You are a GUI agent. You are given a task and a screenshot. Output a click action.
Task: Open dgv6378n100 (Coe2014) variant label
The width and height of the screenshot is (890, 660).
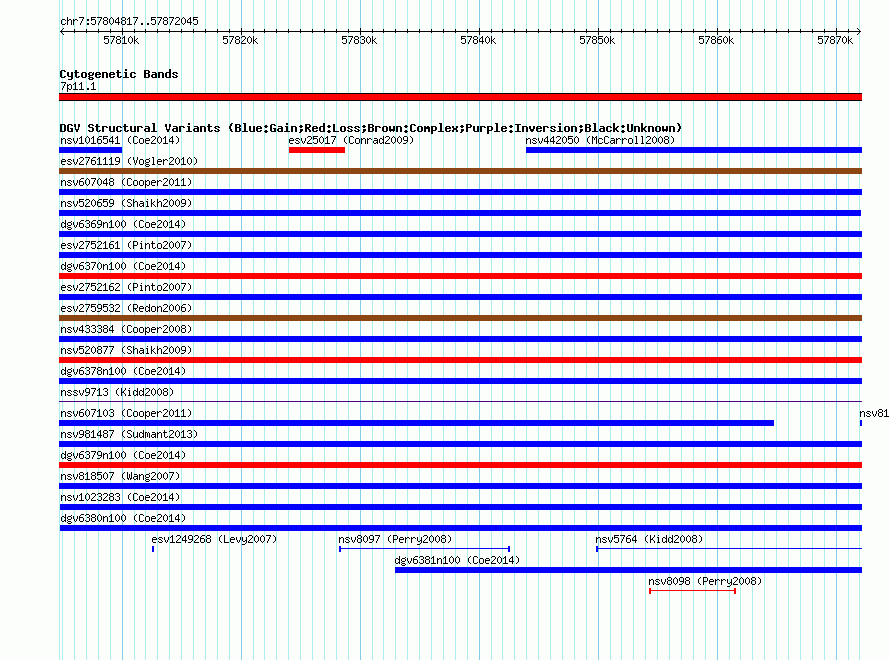point(123,371)
